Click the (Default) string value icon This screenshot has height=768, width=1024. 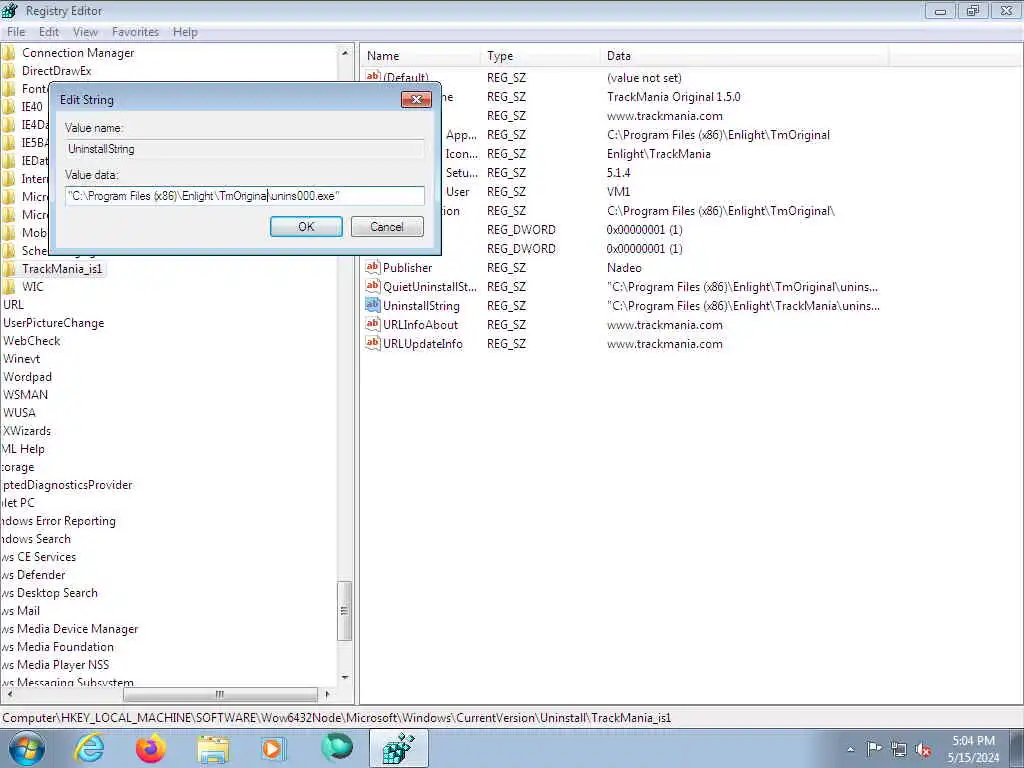coord(373,77)
